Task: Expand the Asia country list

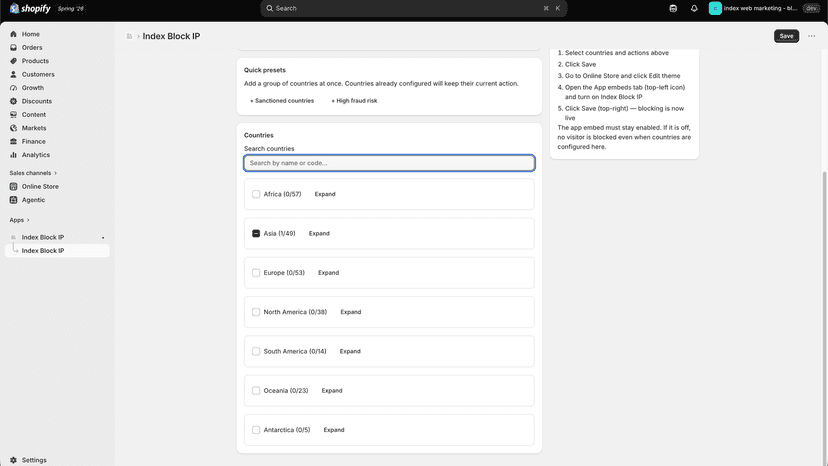Action: tap(319, 234)
